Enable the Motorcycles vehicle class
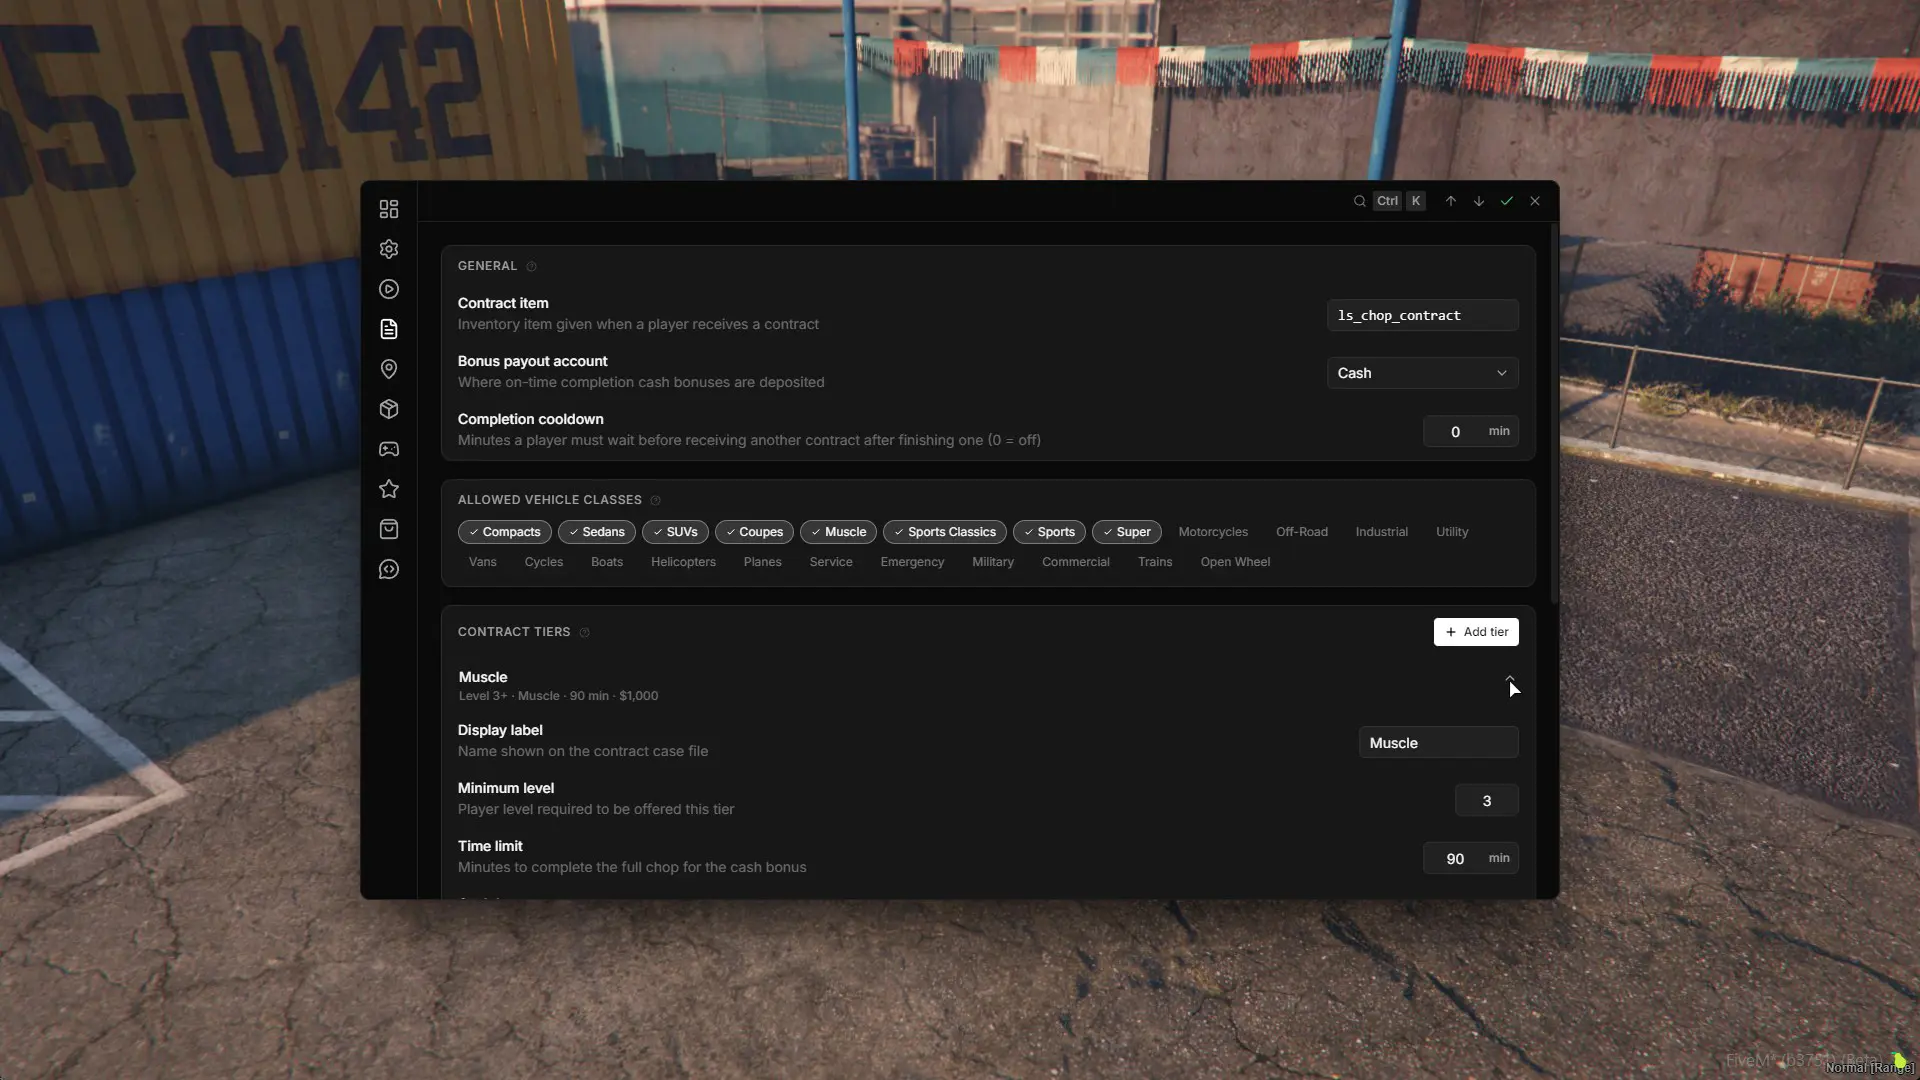The height and width of the screenshot is (1080, 1920). pyautogui.click(x=1213, y=532)
